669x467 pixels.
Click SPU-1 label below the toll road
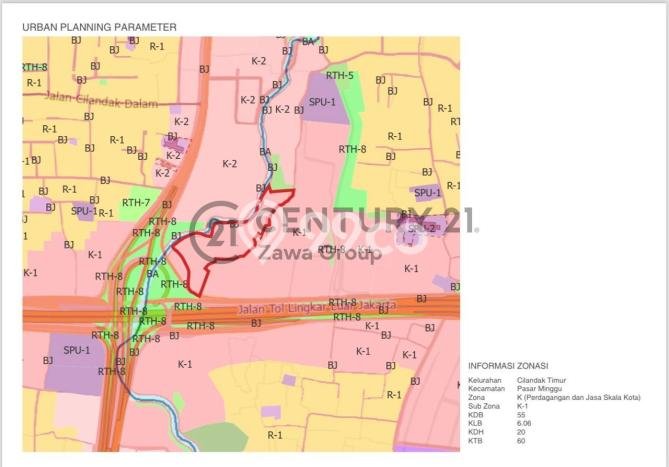[77, 351]
